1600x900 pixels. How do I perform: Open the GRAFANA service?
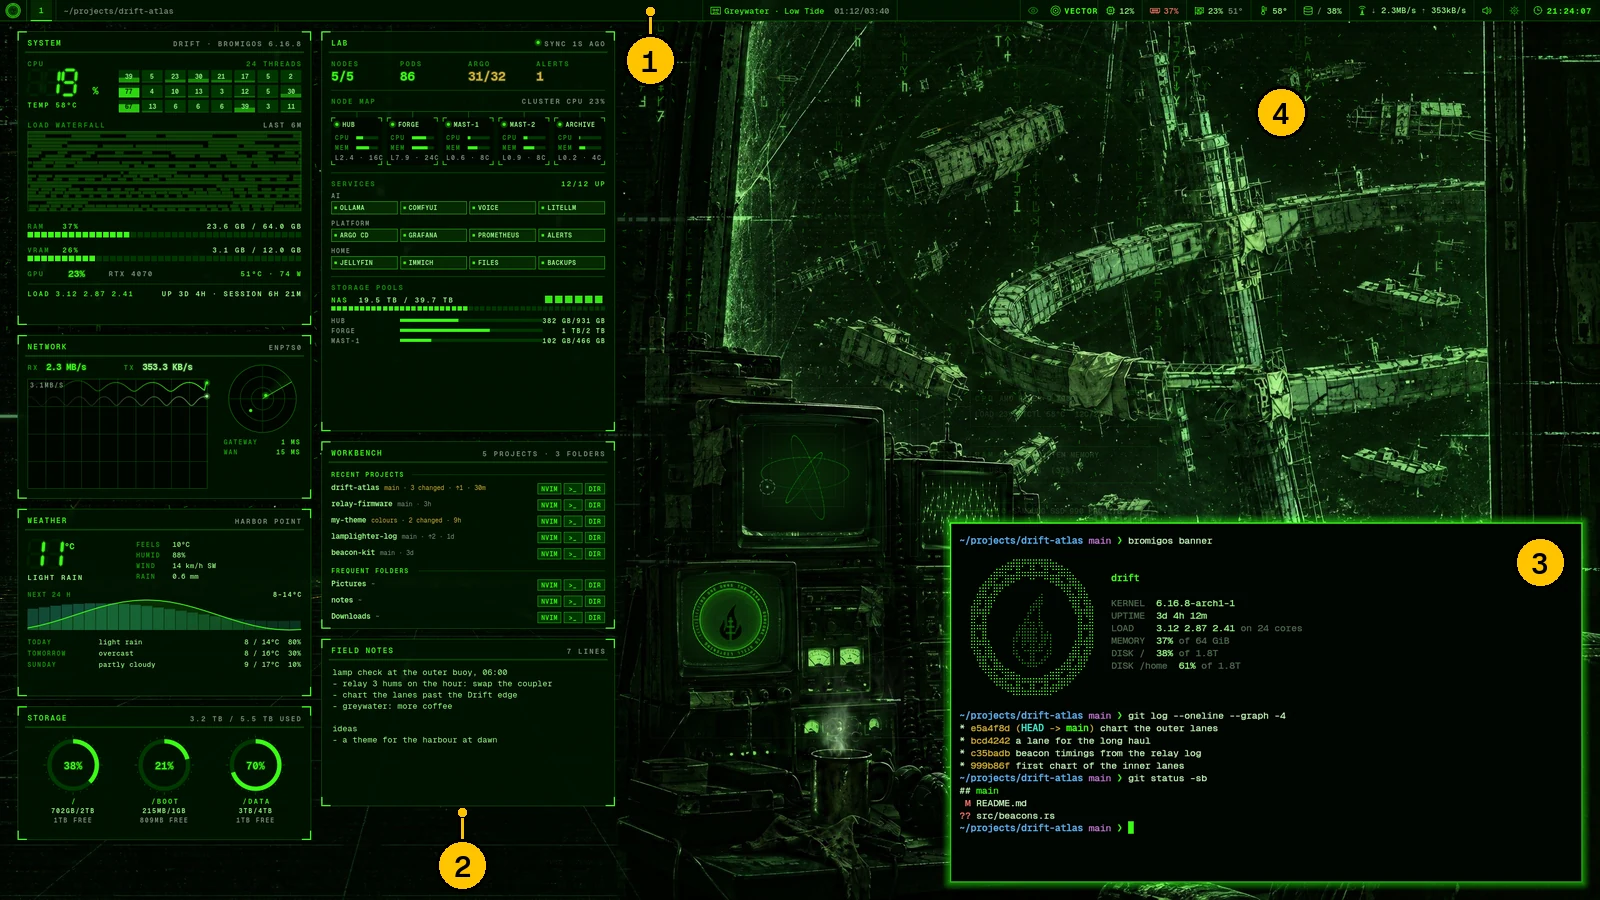coord(433,235)
